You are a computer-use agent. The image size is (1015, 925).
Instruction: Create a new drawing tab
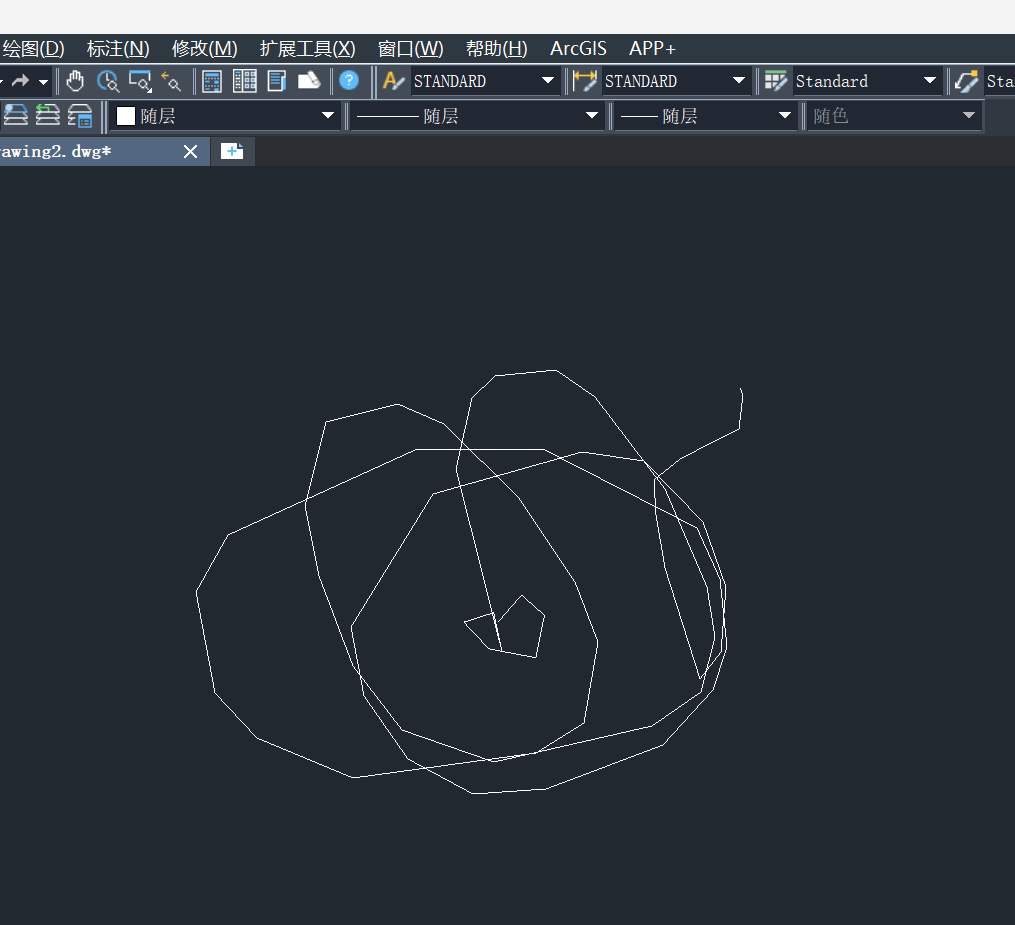tap(232, 151)
